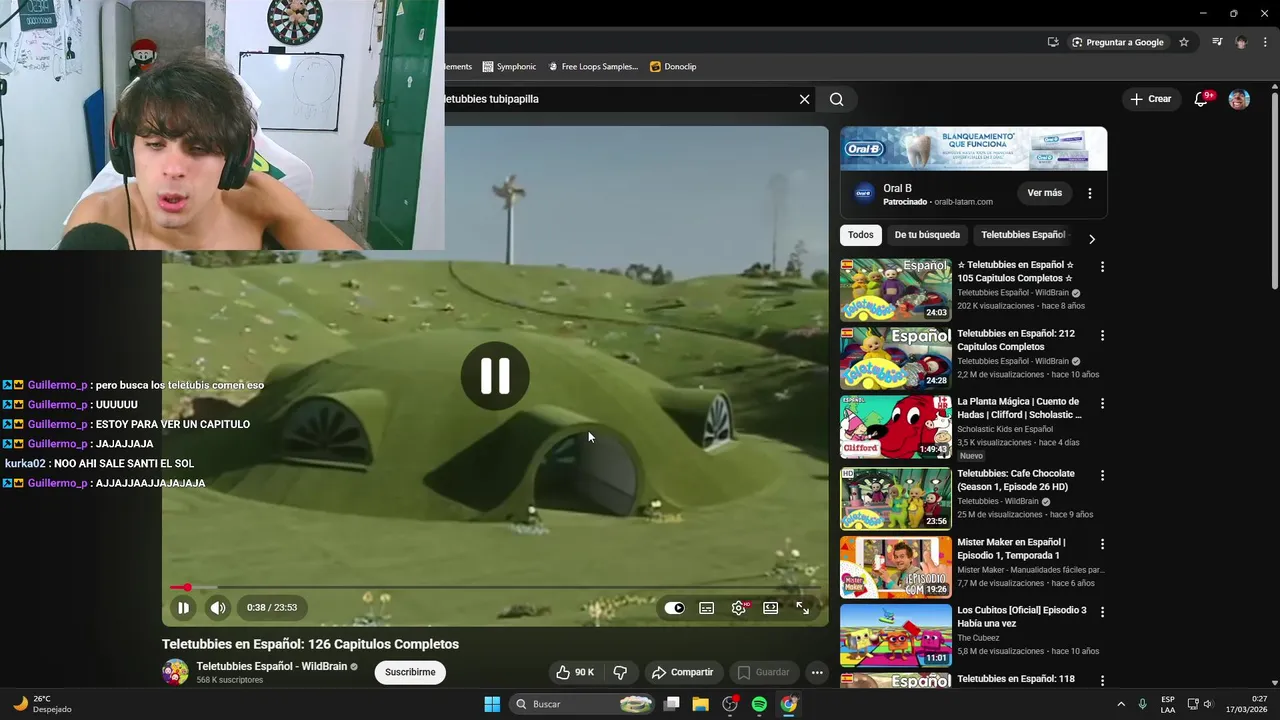1280x720 pixels.
Task: Open the Windows Start menu
Action: tap(492, 704)
